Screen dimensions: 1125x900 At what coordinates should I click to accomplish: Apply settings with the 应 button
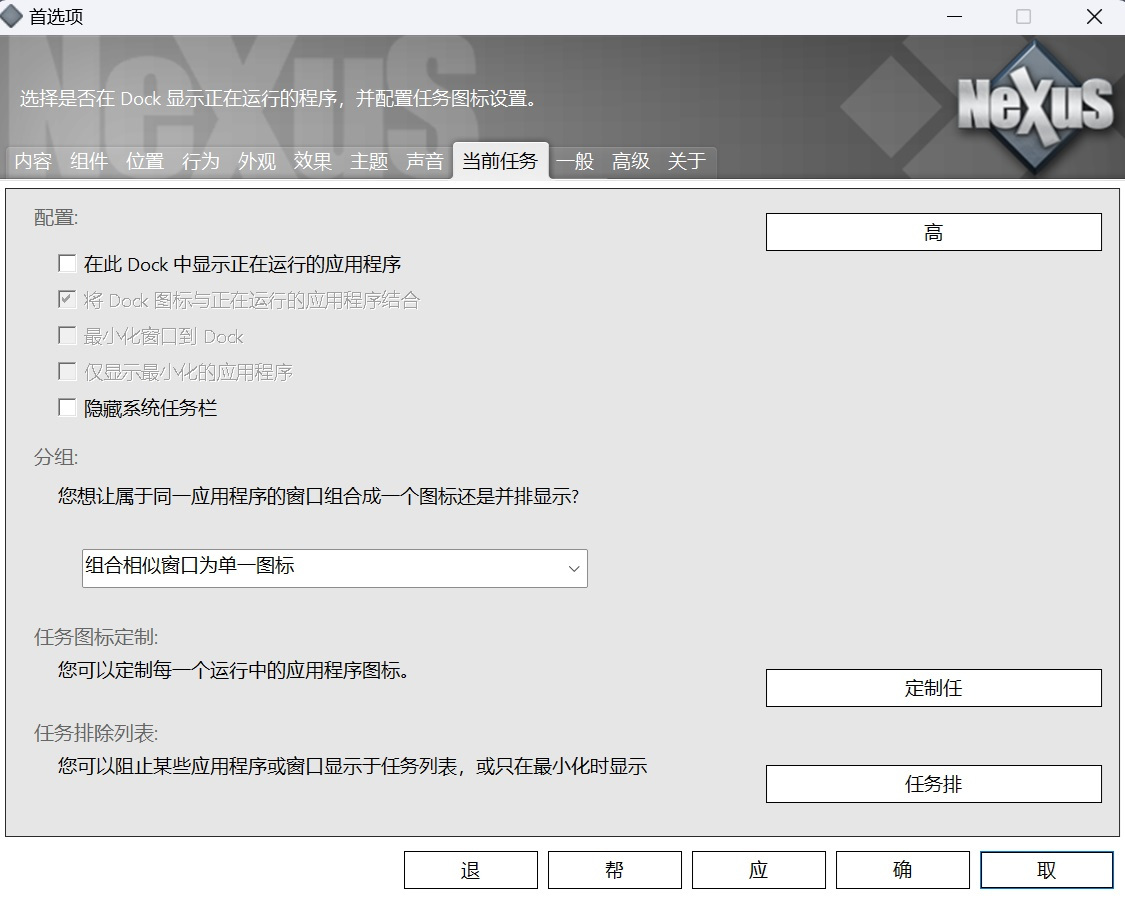pos(758,870)
